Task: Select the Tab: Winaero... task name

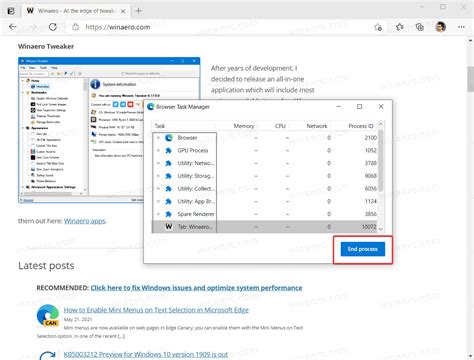Action: click(195, 226)
